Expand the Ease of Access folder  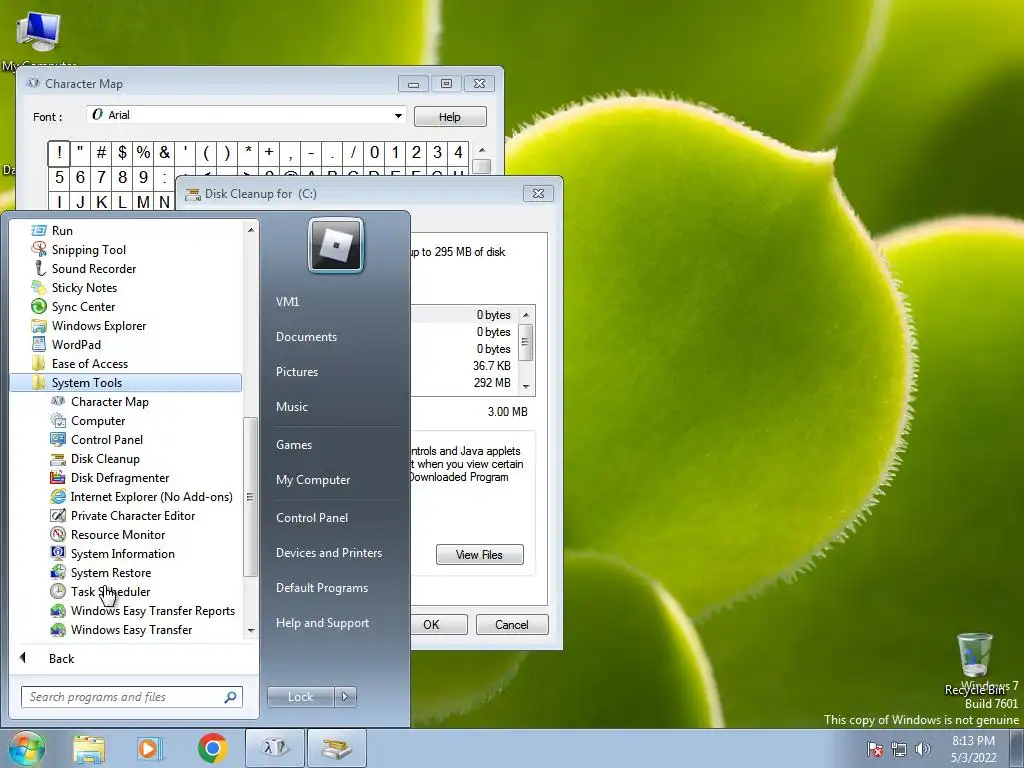125,364
